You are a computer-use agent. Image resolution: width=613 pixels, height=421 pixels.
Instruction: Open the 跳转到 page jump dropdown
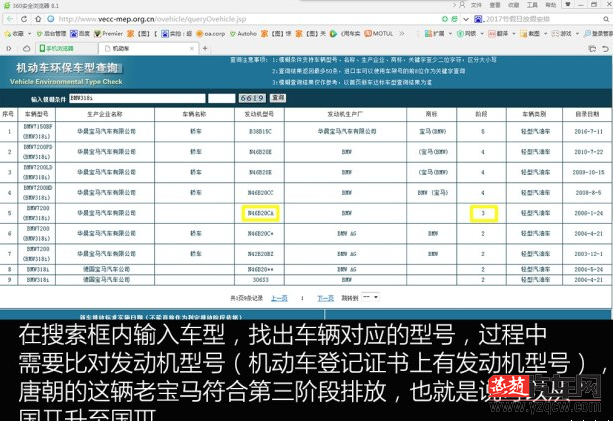(x=370, y=297)
